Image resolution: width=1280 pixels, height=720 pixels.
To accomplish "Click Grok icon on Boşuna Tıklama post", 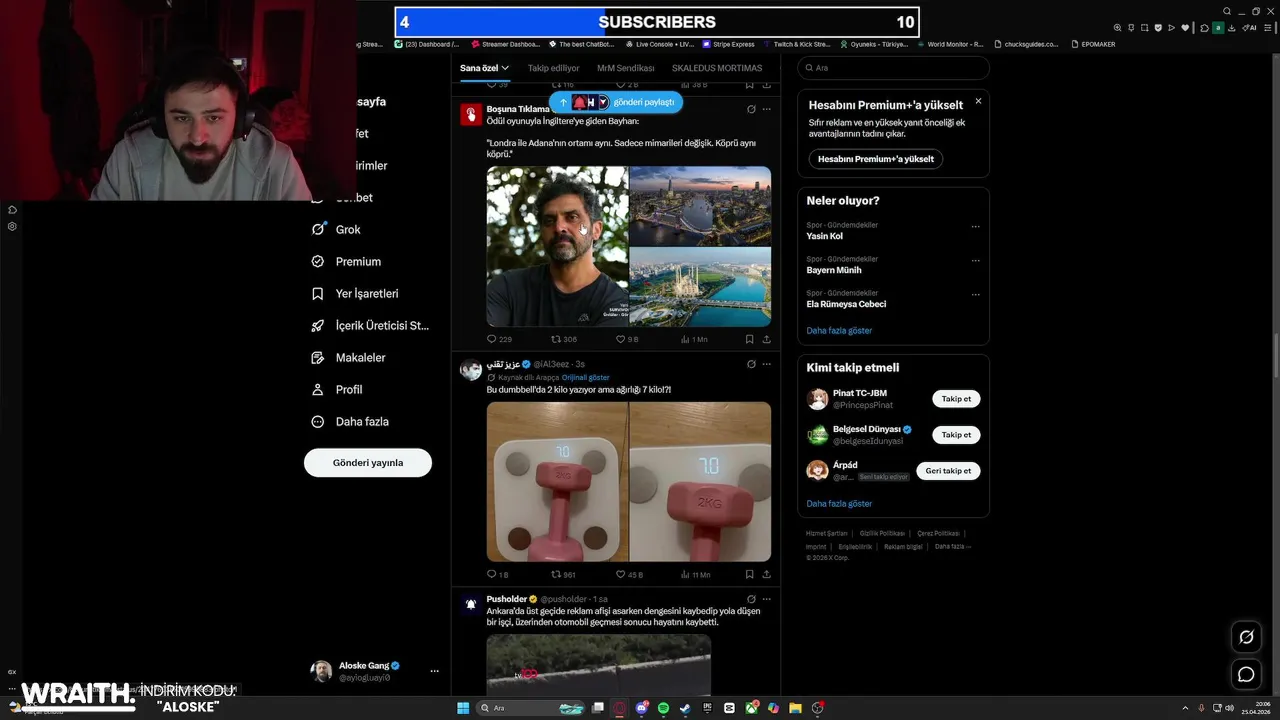I will [751, 109].
